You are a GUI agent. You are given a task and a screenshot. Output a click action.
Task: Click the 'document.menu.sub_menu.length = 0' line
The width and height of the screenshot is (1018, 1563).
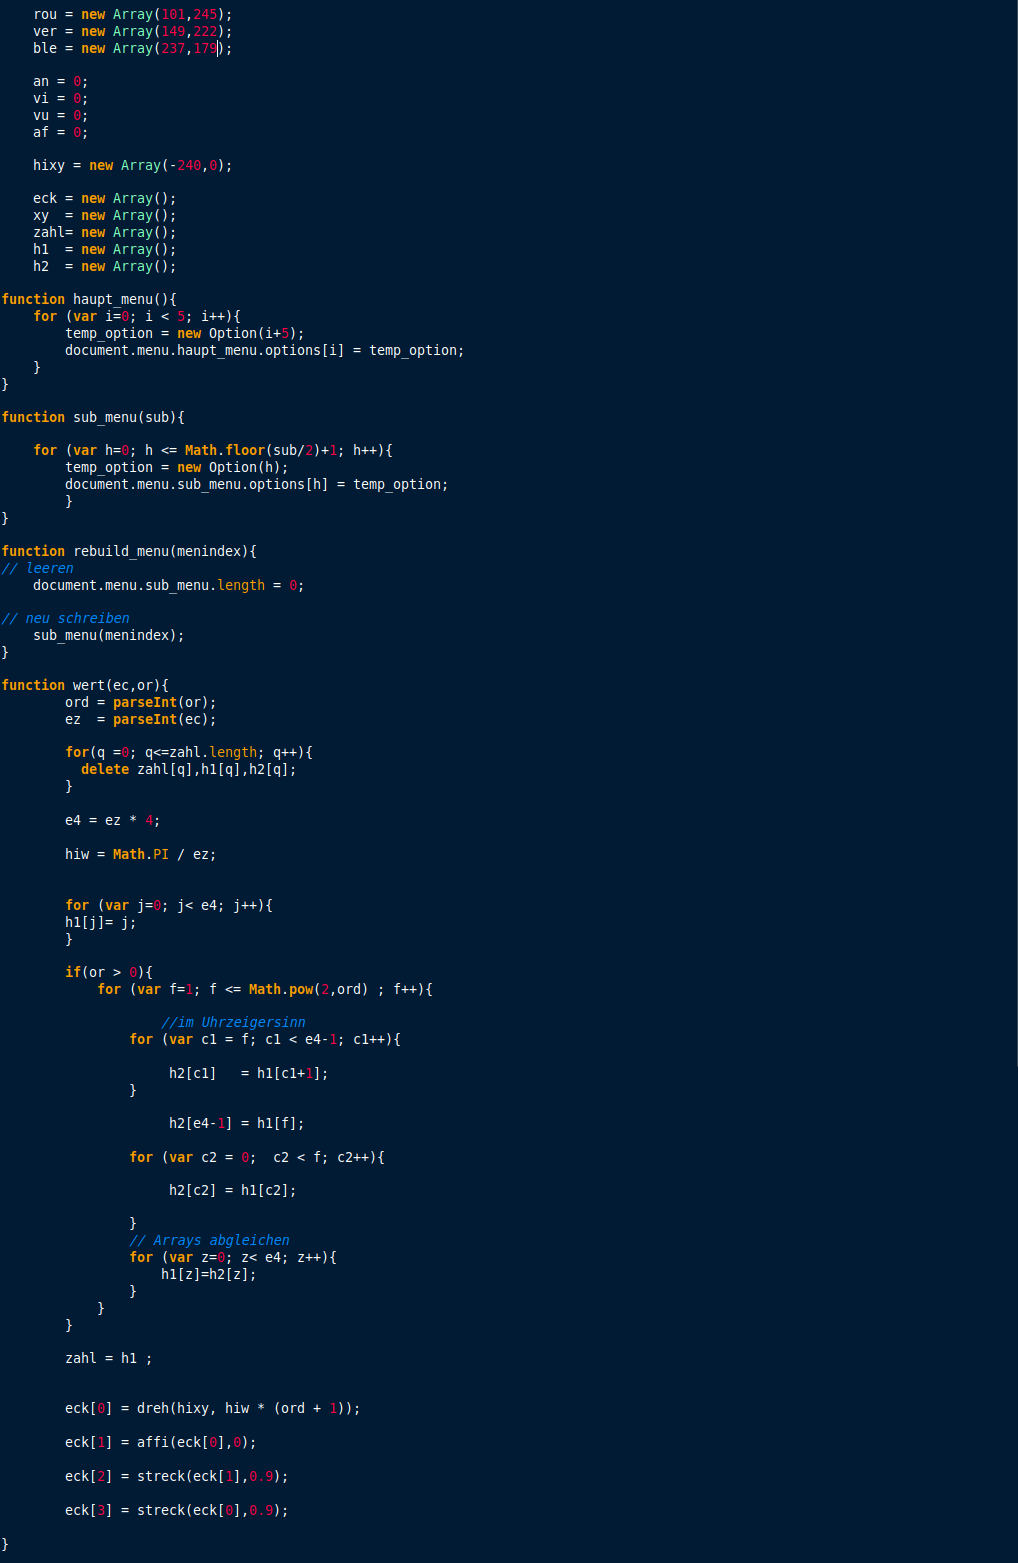168,585
